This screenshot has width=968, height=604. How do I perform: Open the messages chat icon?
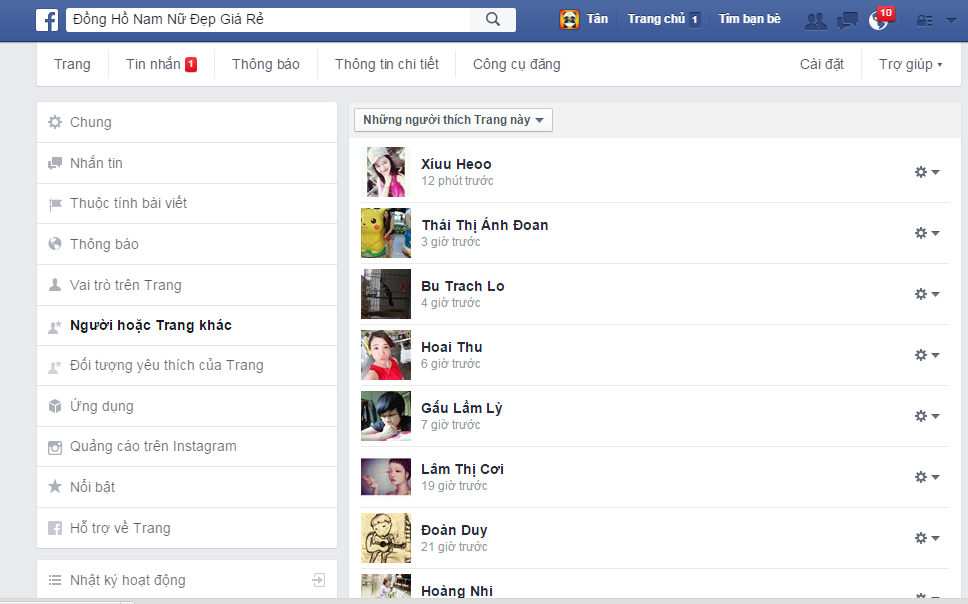[847, 21]
